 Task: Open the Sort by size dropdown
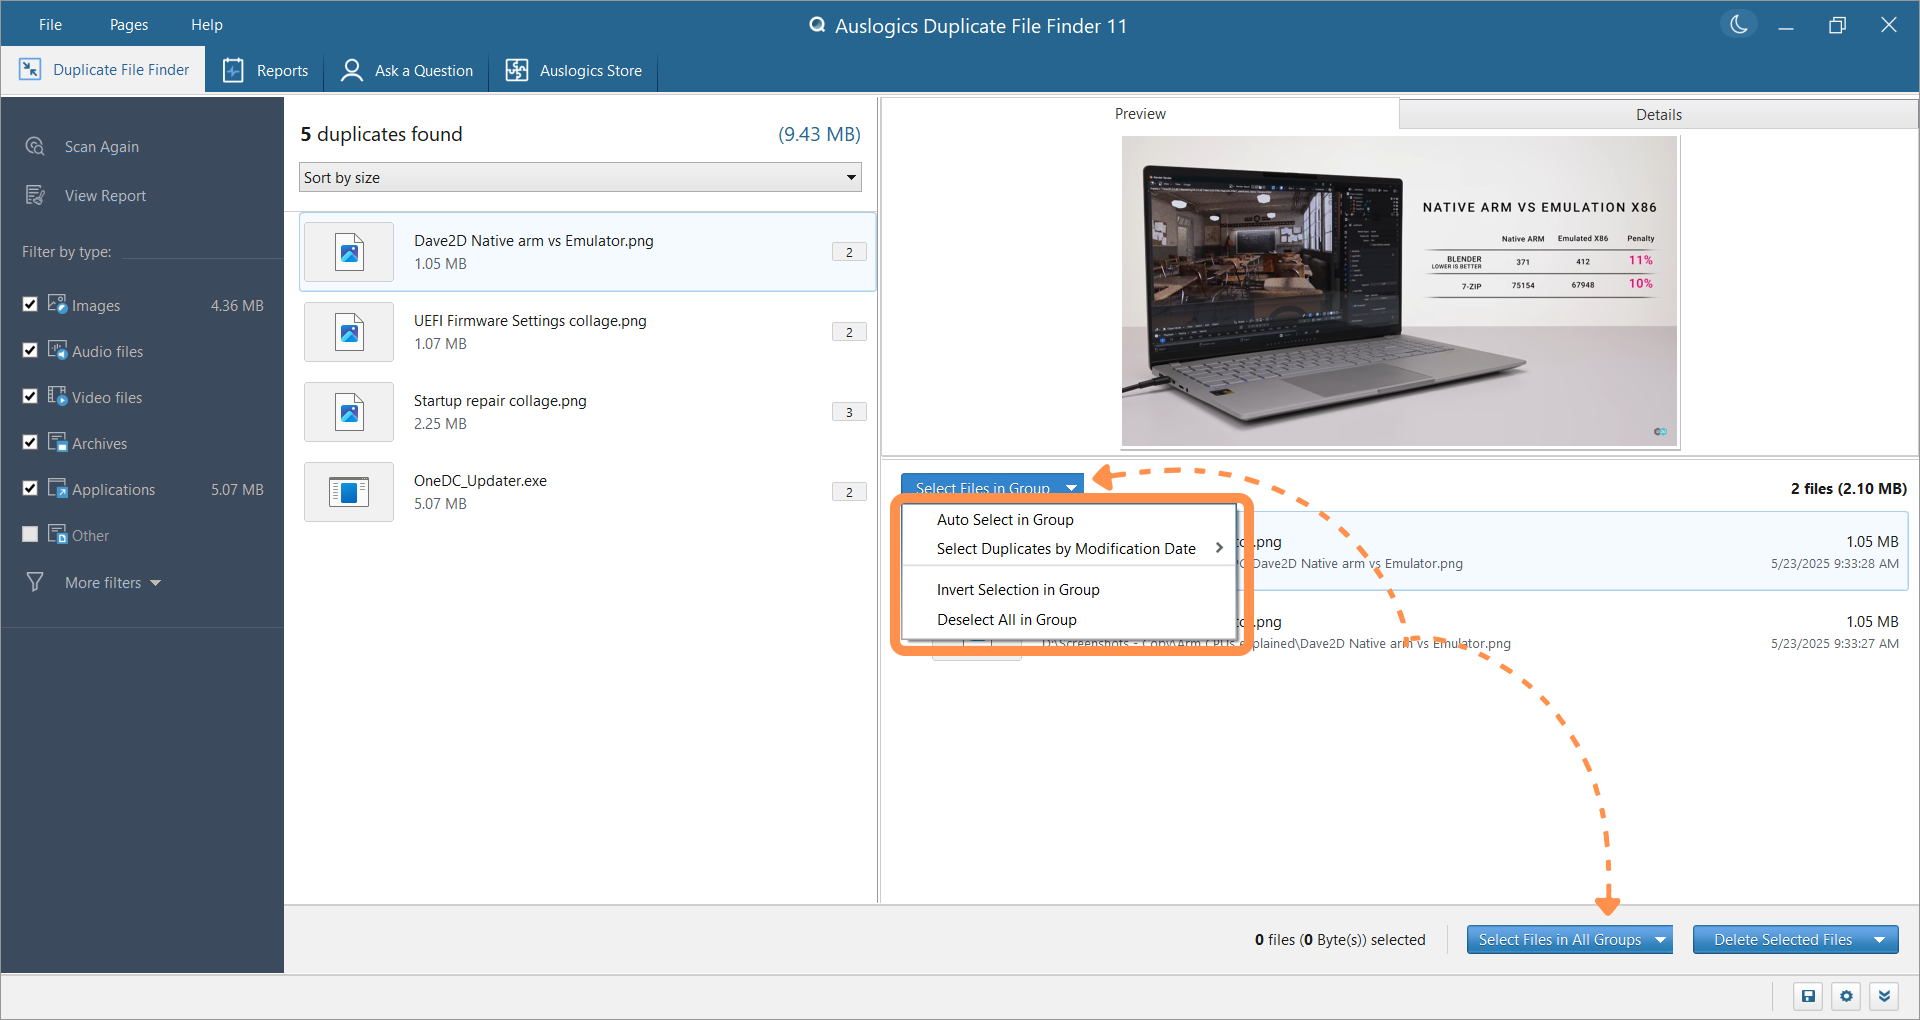coord(580,178)
